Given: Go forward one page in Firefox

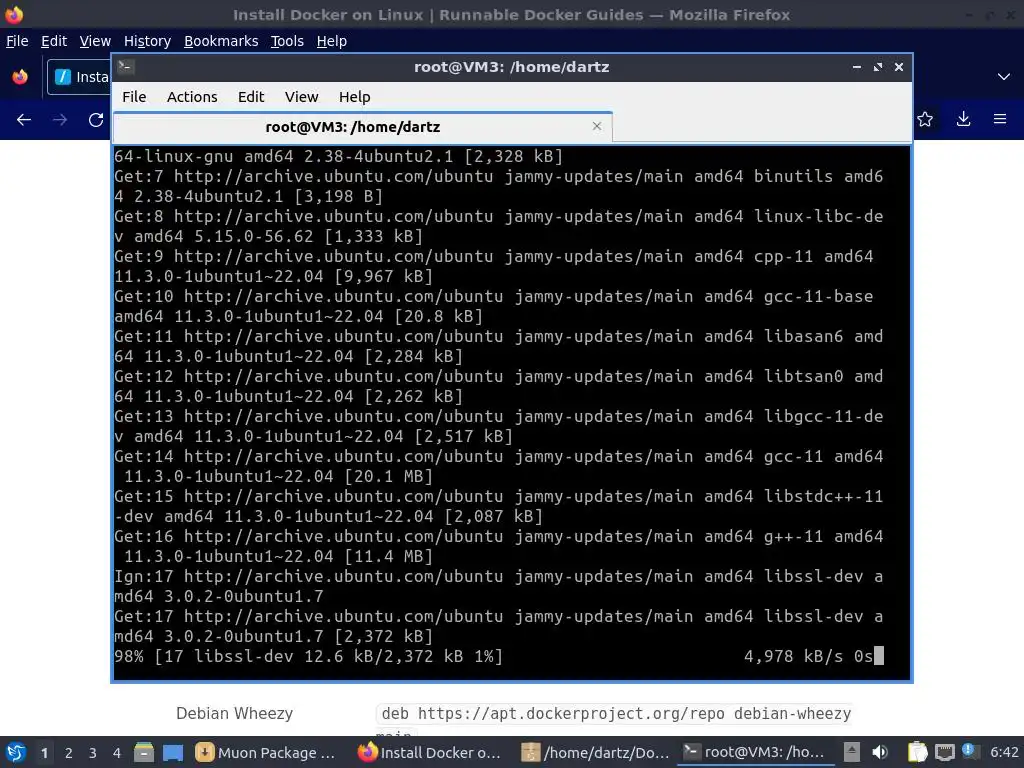Looking at the screenshot, I should coord(60,120).
